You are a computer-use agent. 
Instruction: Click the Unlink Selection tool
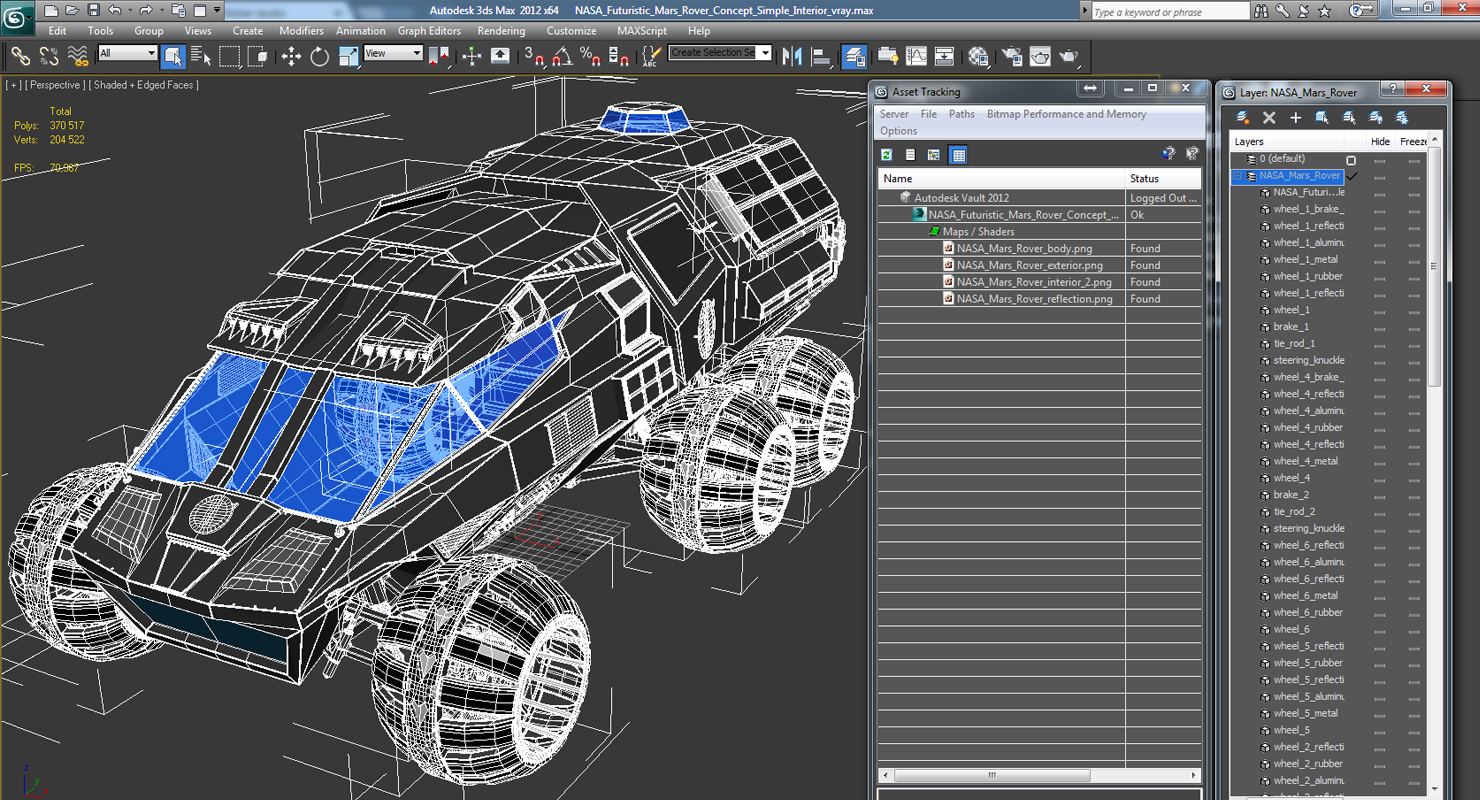(x=48, y=56)
